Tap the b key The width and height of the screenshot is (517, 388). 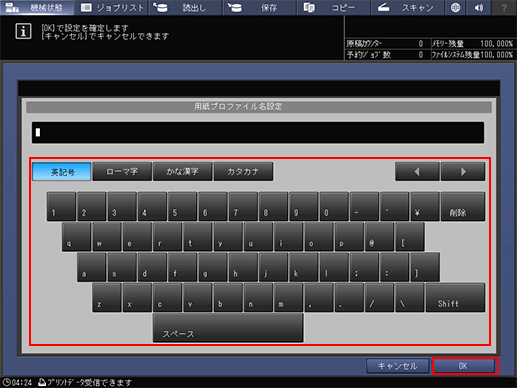[x=228, y=297]
